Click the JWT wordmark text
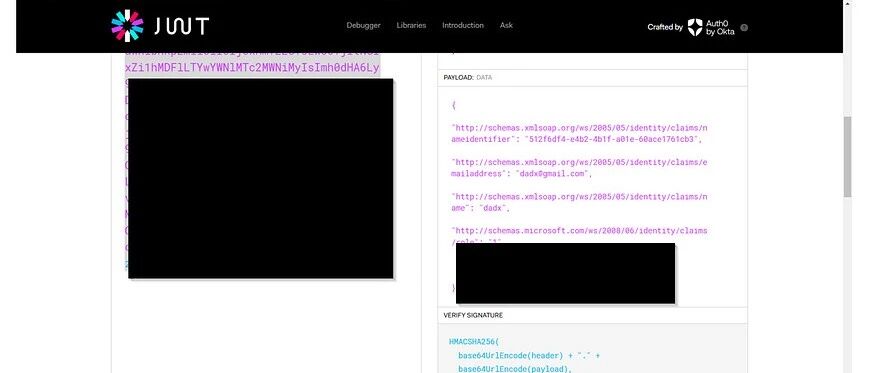 coord(181,26)
